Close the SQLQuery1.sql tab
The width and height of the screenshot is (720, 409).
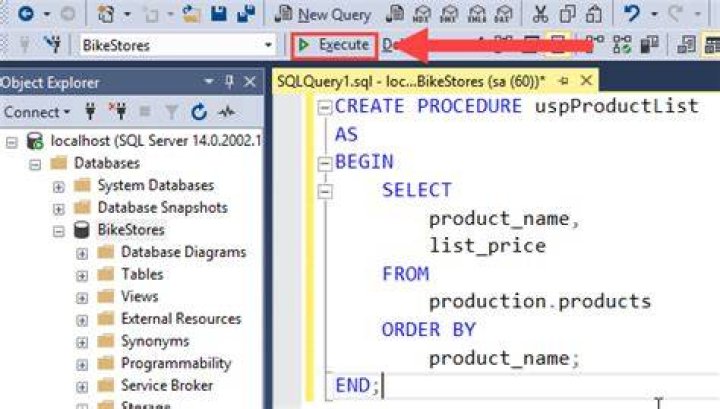tap(586, 81)
